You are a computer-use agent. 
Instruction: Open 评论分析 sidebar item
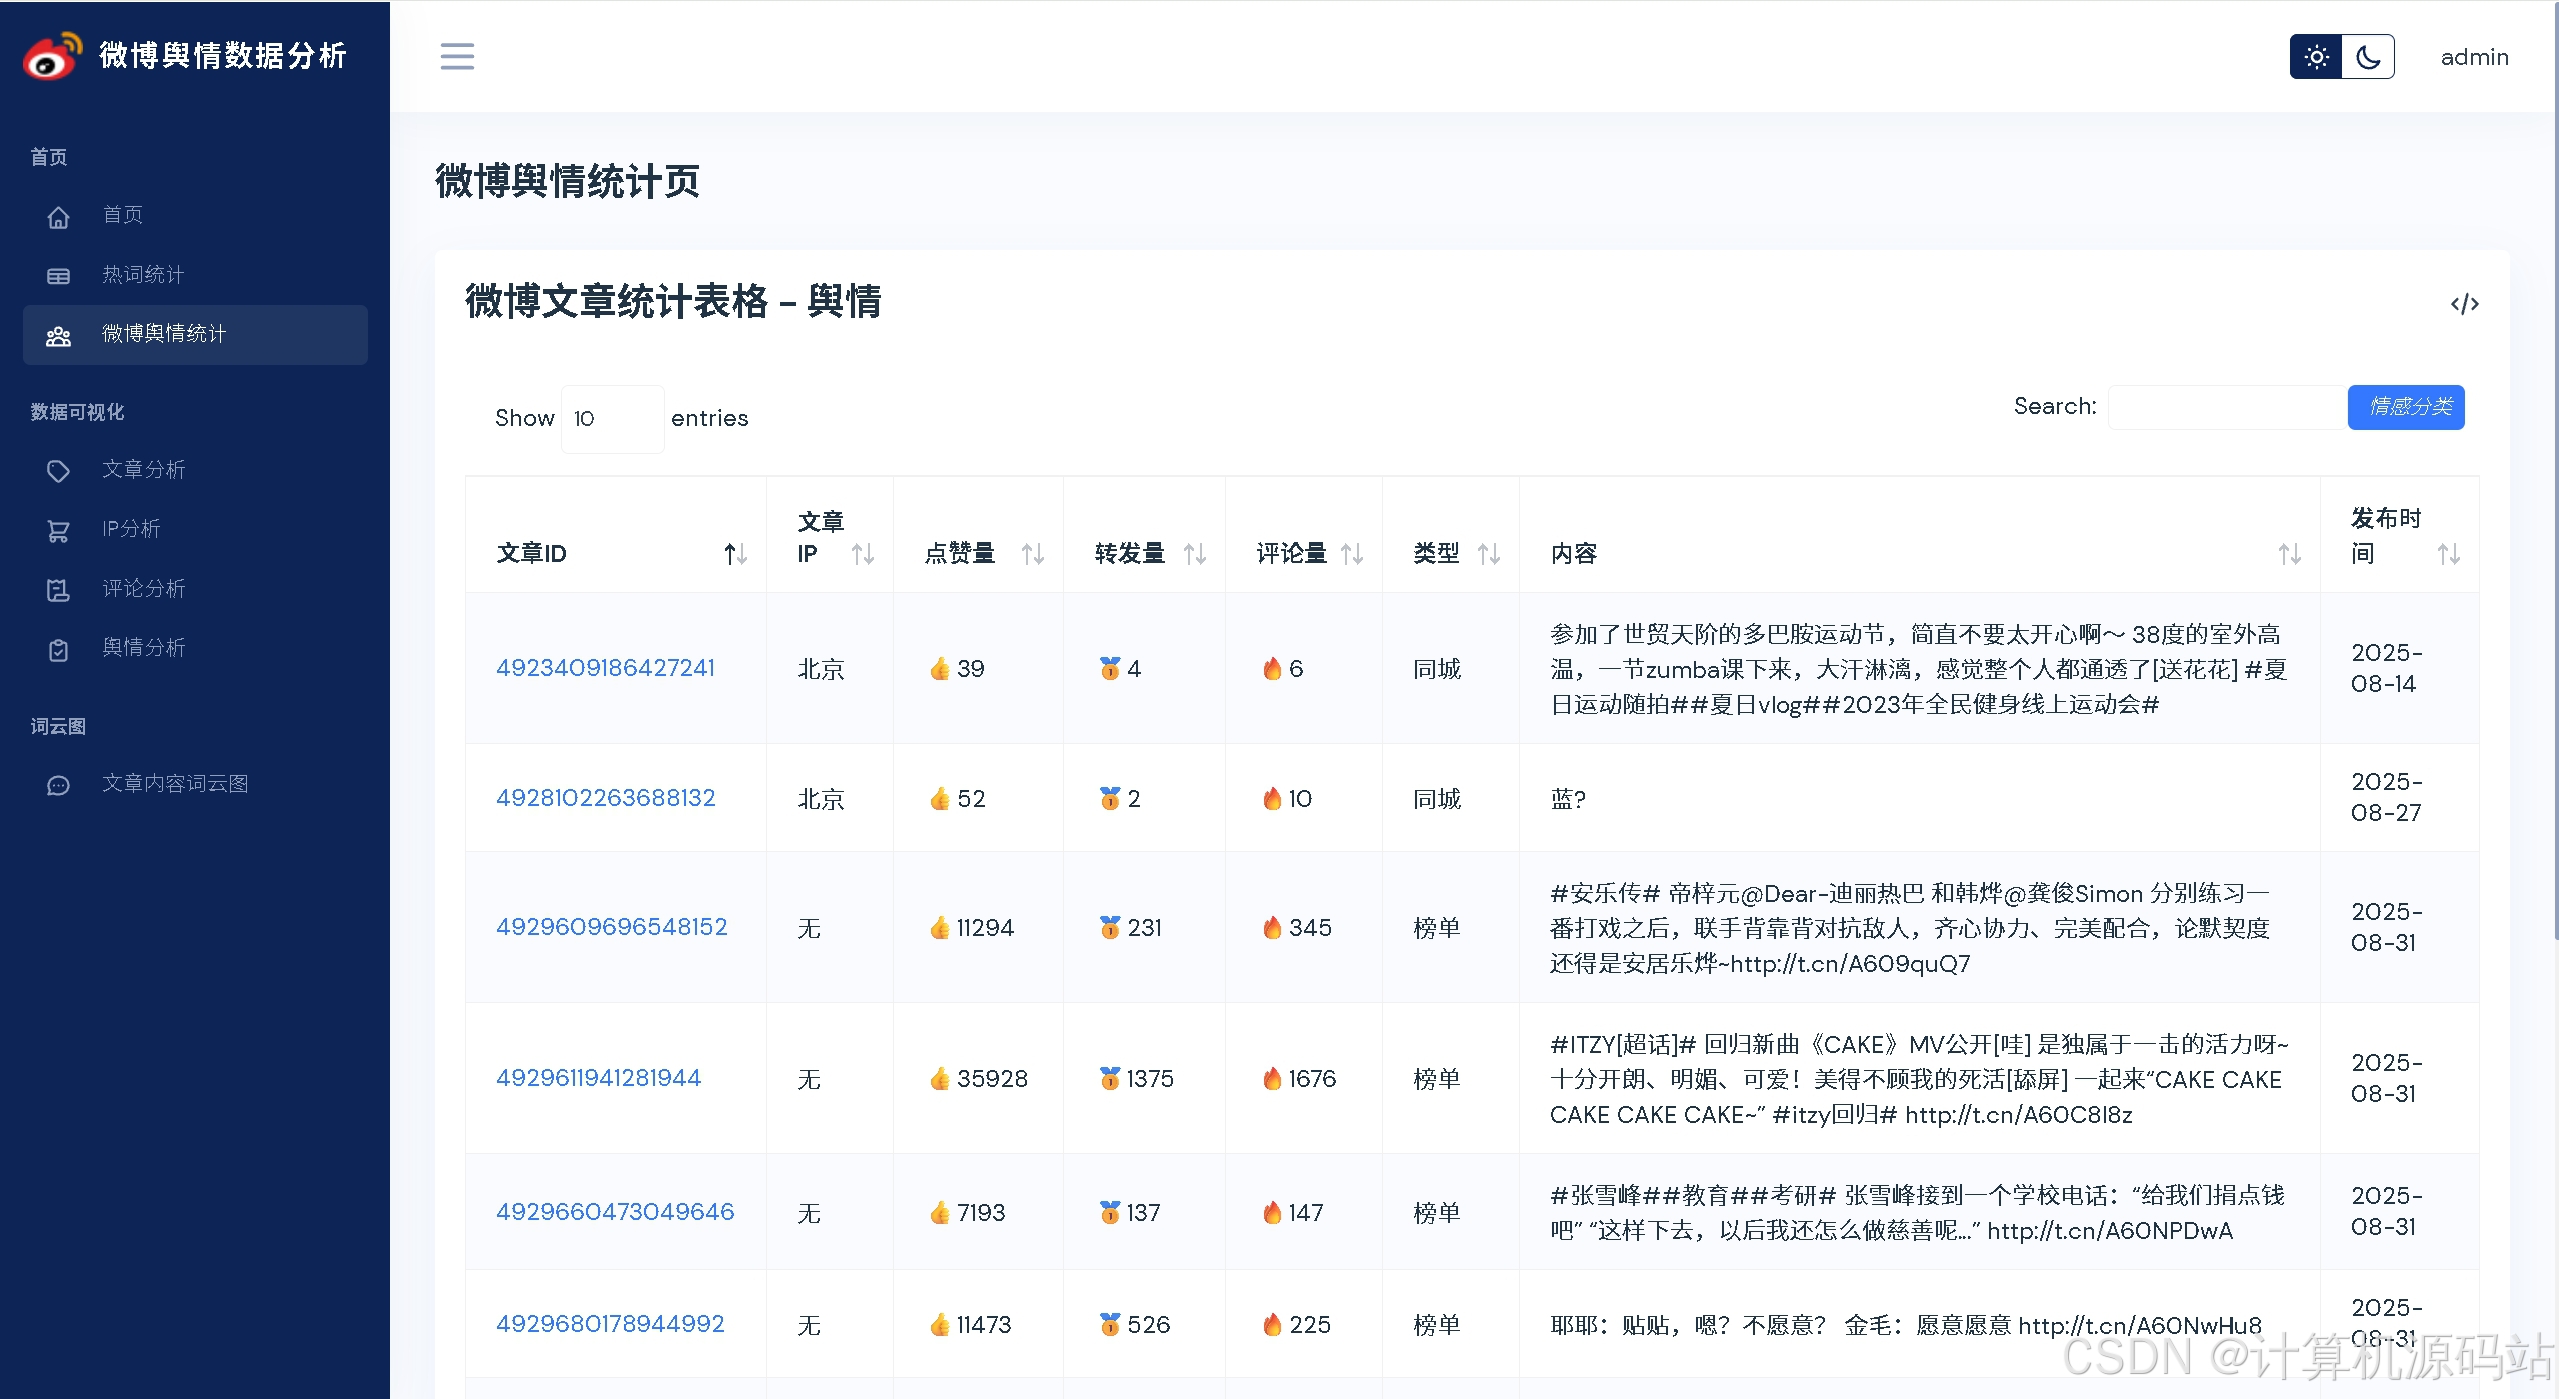click(143, 589)
